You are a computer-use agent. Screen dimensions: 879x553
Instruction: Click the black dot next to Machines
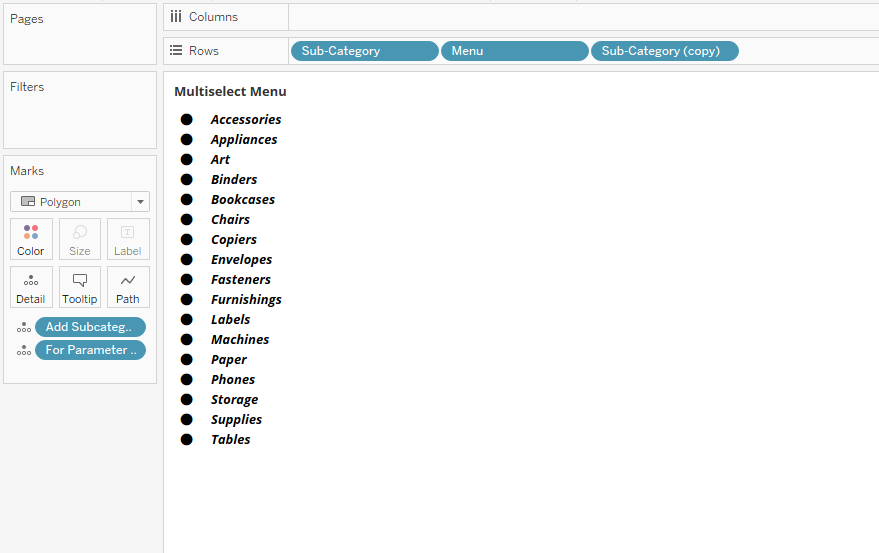[x=187, y=340]
